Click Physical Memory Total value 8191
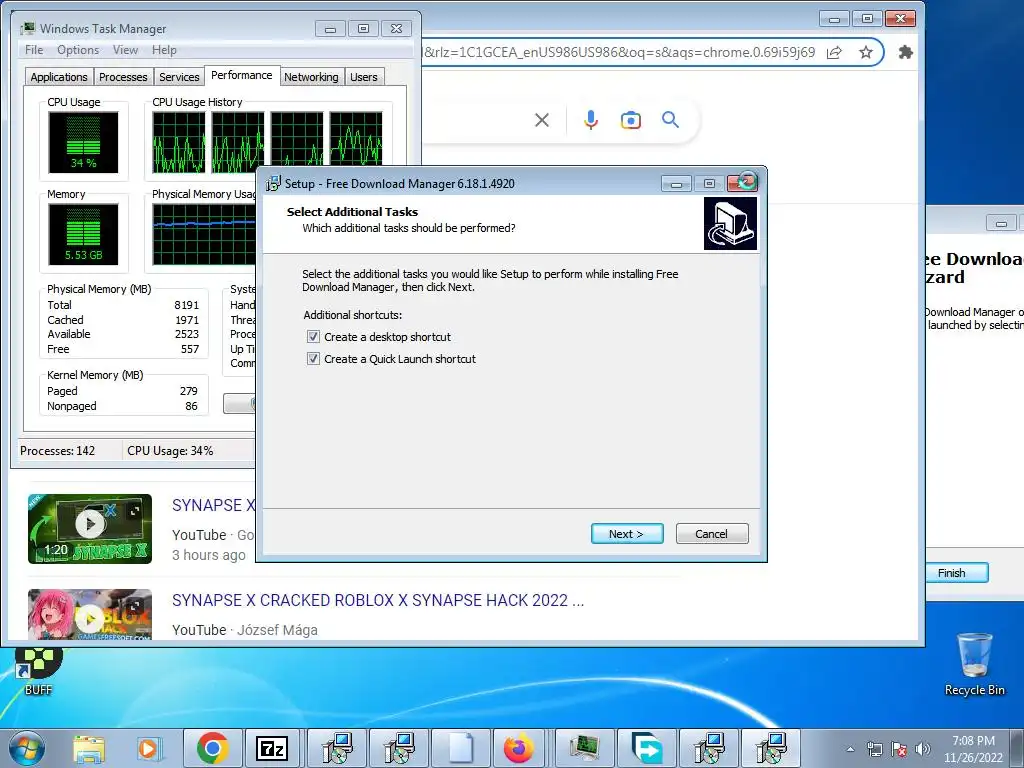Viewport: 1024px width, 768px height. pos(186,305)
